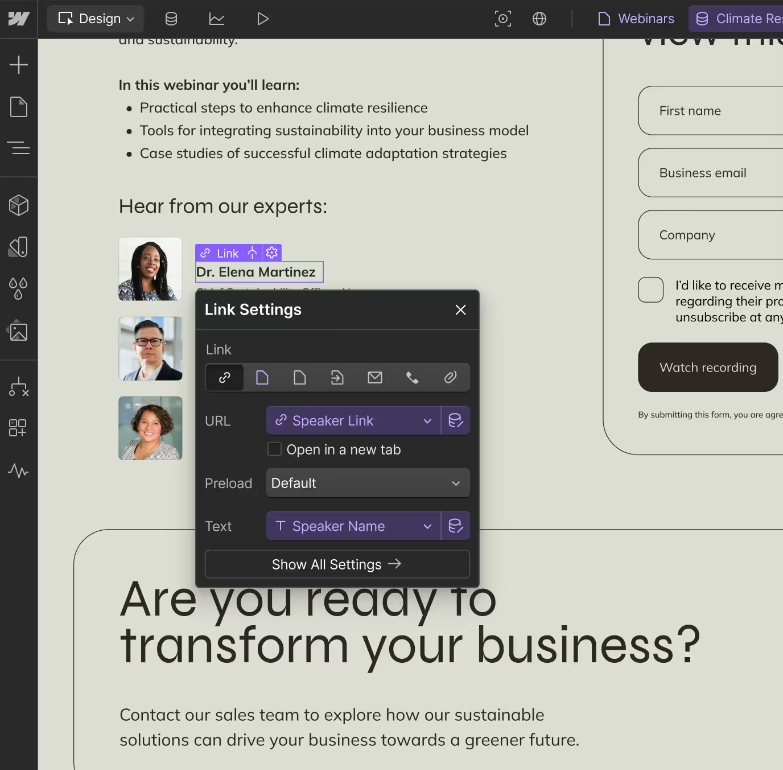Image resolution: width=783 pixels, height=770 pixels.
Task: Open the Preload Default dropdown
Action: (x=368, y=483)
